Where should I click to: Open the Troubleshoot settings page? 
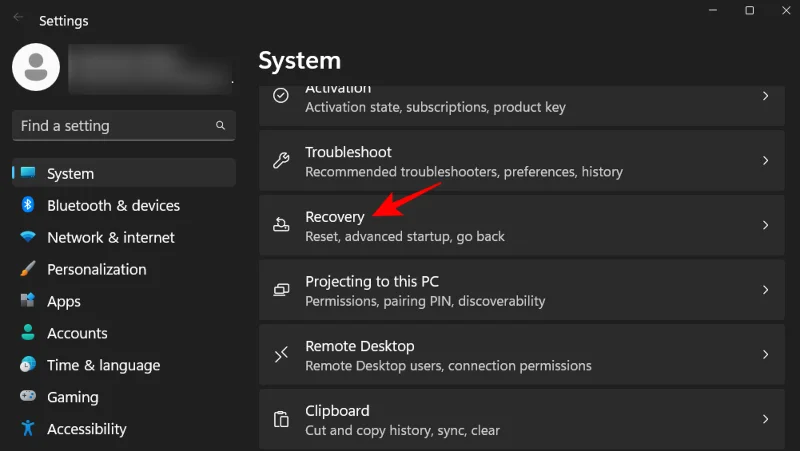click(x=521, y=160)
